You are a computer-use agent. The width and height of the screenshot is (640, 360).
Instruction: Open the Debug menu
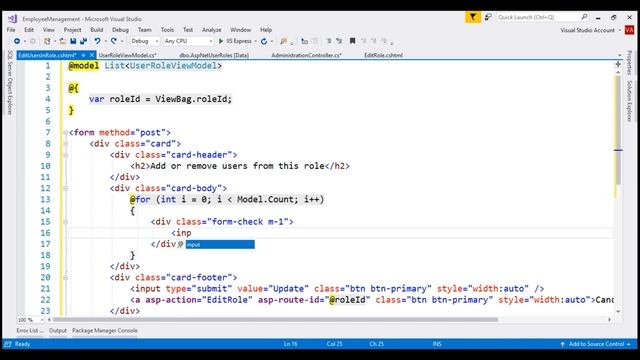(x=120, y=30)
